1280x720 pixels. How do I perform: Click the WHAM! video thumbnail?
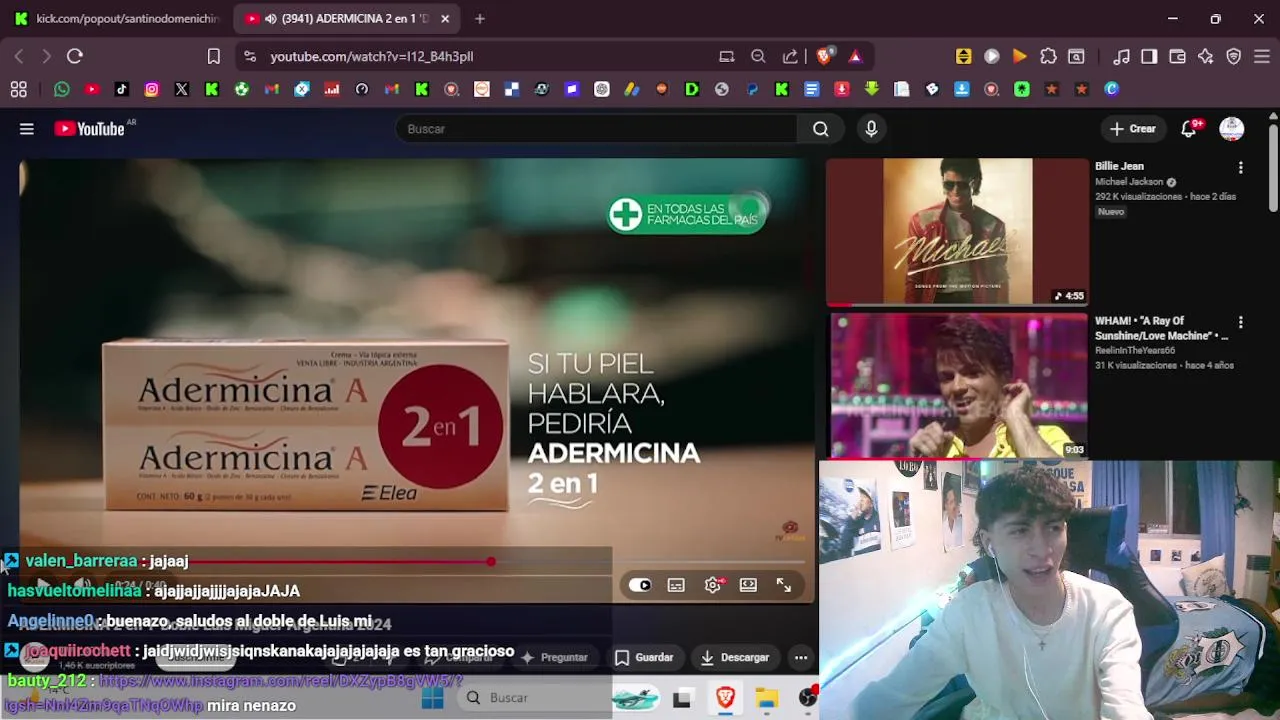pos(957,386)
